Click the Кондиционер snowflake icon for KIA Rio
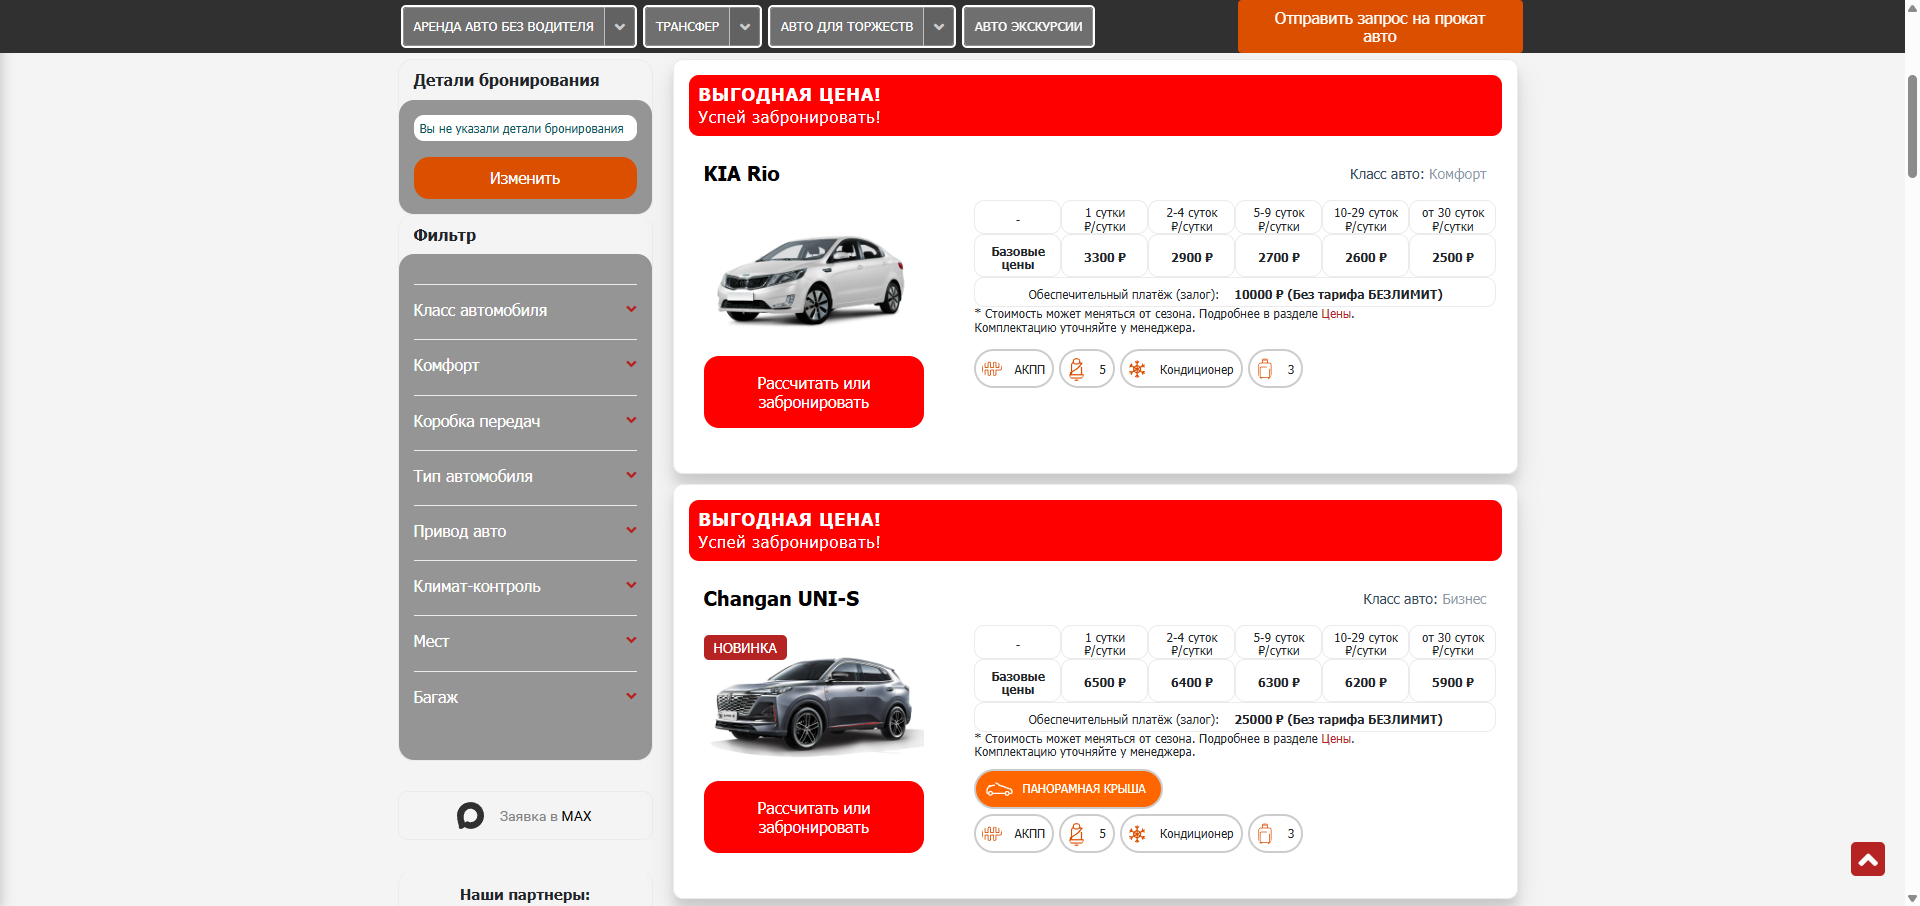Screen dimensions: 1920x906 [1138, 369]
